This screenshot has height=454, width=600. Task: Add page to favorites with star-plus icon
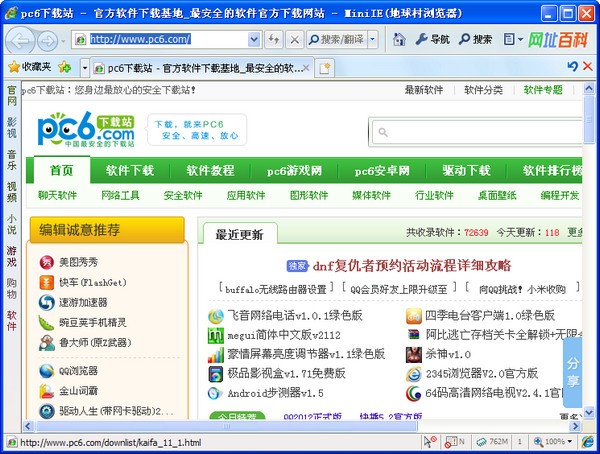tap(64, 67)
